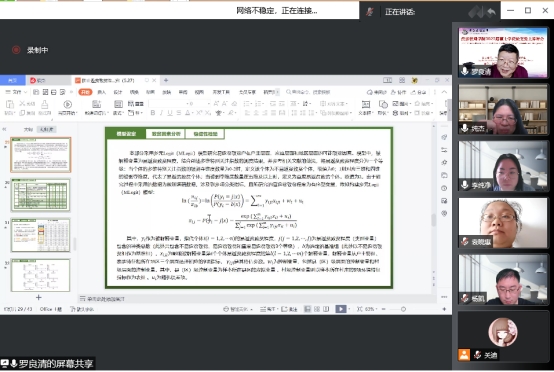The image size is (554, 372).
Task: Click the paste icon in the ribbon
Action: point(10,104)
